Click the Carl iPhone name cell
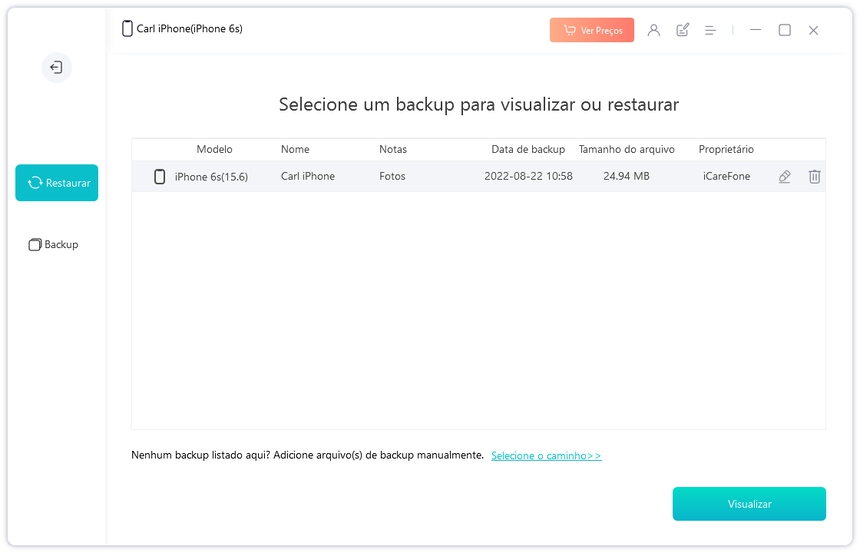 pyautogui.click(x=308, y=176)
